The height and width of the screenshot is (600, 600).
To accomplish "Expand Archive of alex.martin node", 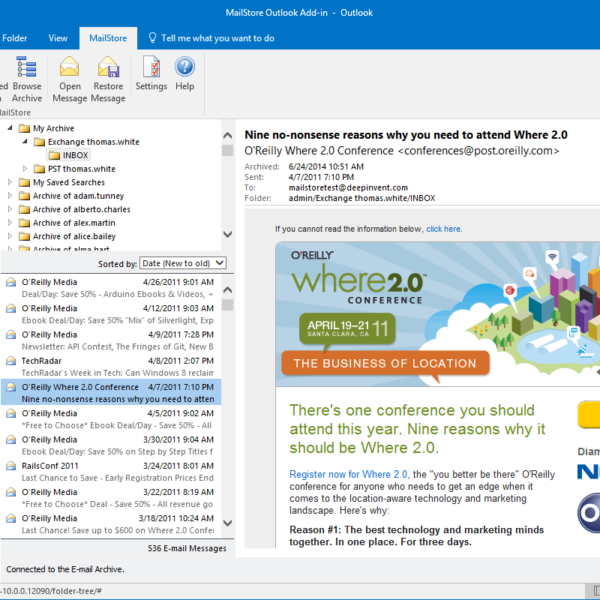I will coord(10,223).
